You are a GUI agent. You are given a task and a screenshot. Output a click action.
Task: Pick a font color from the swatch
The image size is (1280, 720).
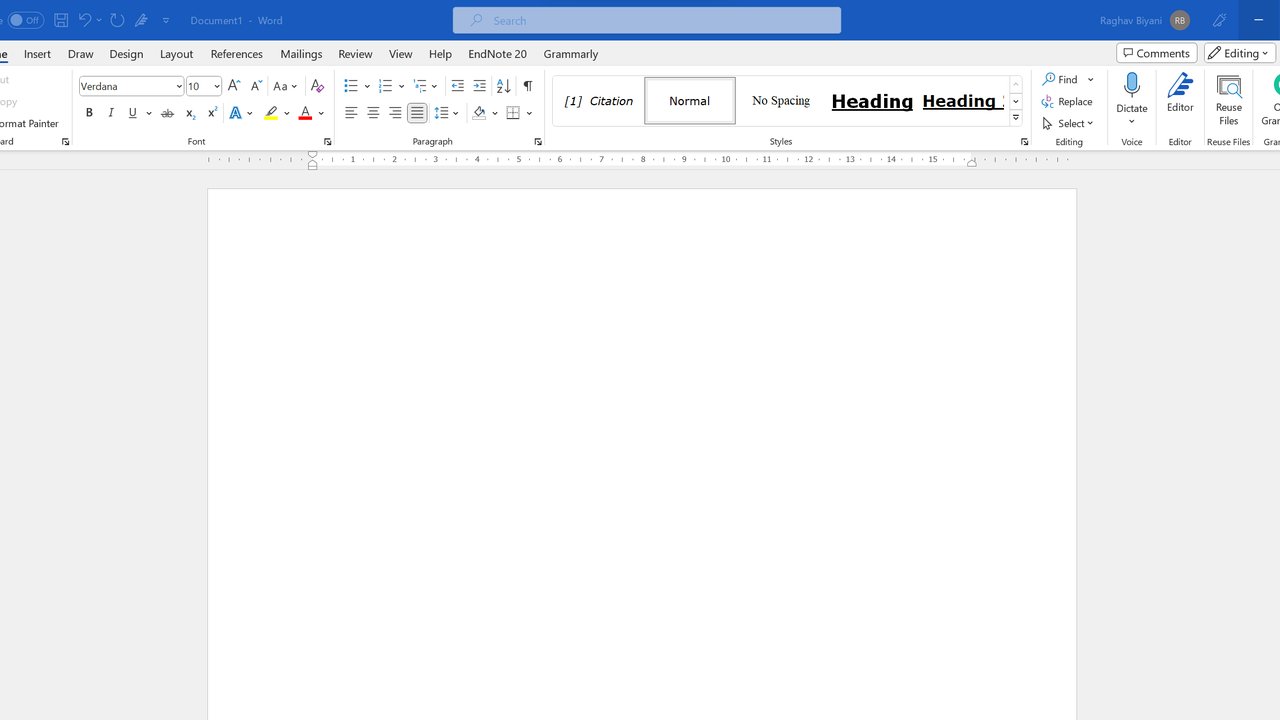[x=305, y=113]
